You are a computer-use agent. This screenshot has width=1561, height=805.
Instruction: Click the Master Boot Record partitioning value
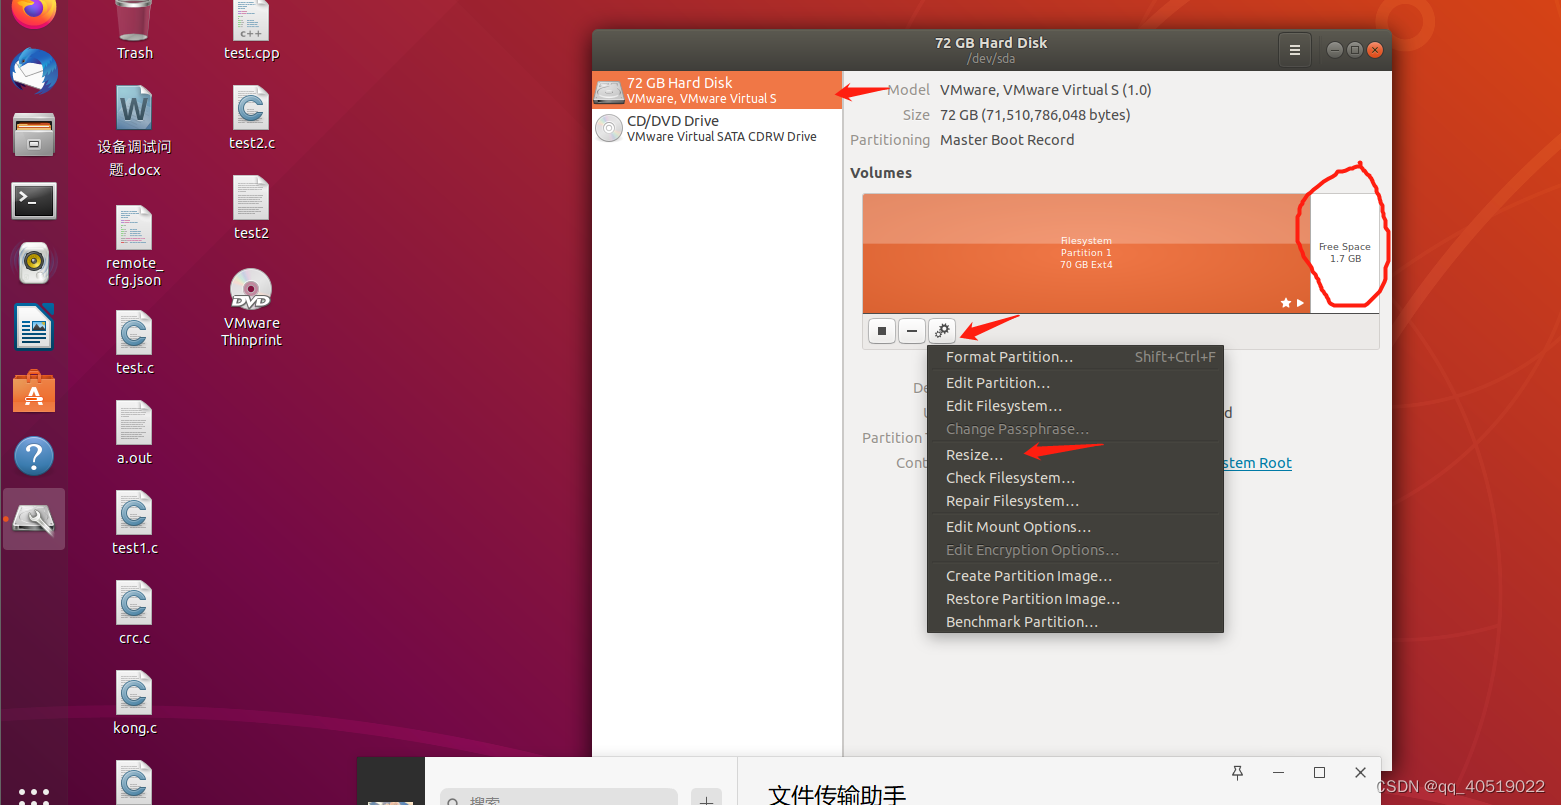click(x=1007, y=140)
